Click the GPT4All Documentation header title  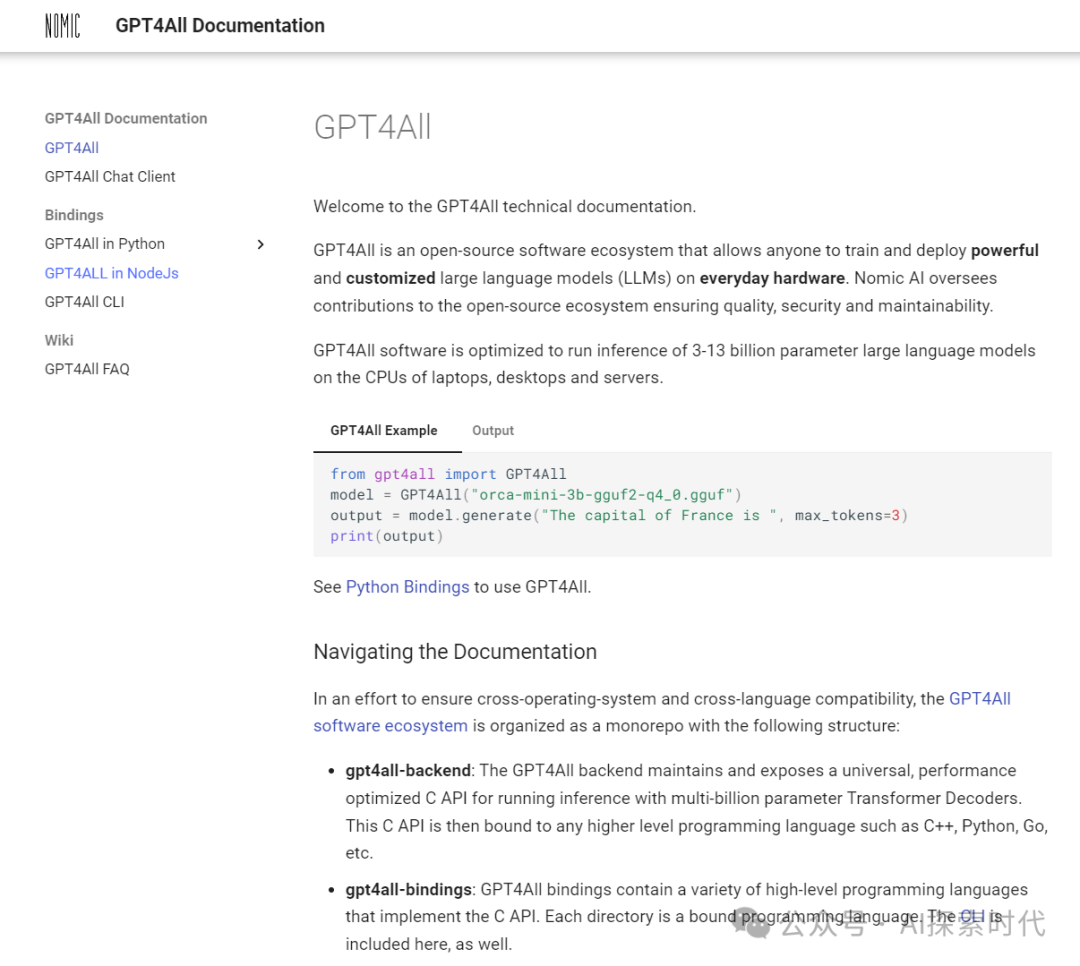tap(220, 26)
